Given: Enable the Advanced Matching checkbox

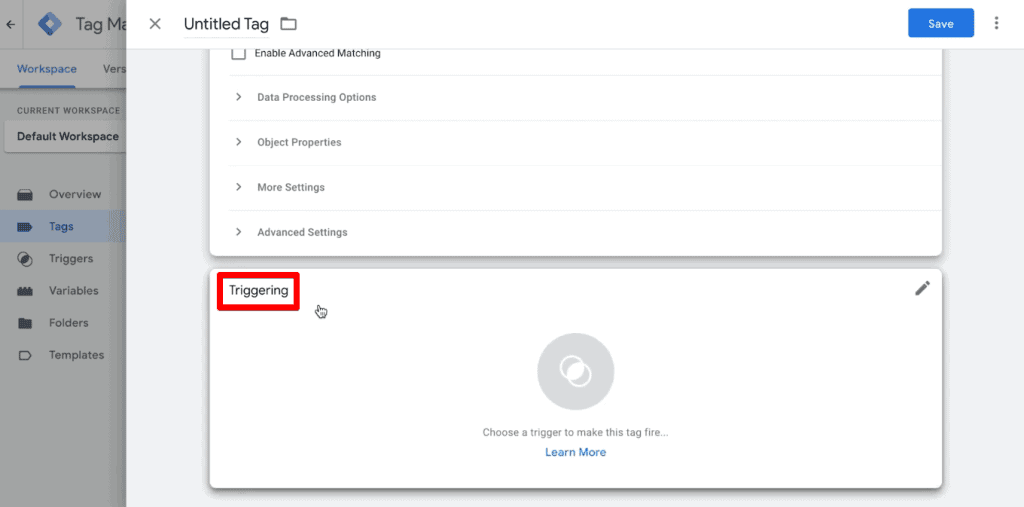Looking at the screenshot, I should pyautogui.click(x=238, y=54).
